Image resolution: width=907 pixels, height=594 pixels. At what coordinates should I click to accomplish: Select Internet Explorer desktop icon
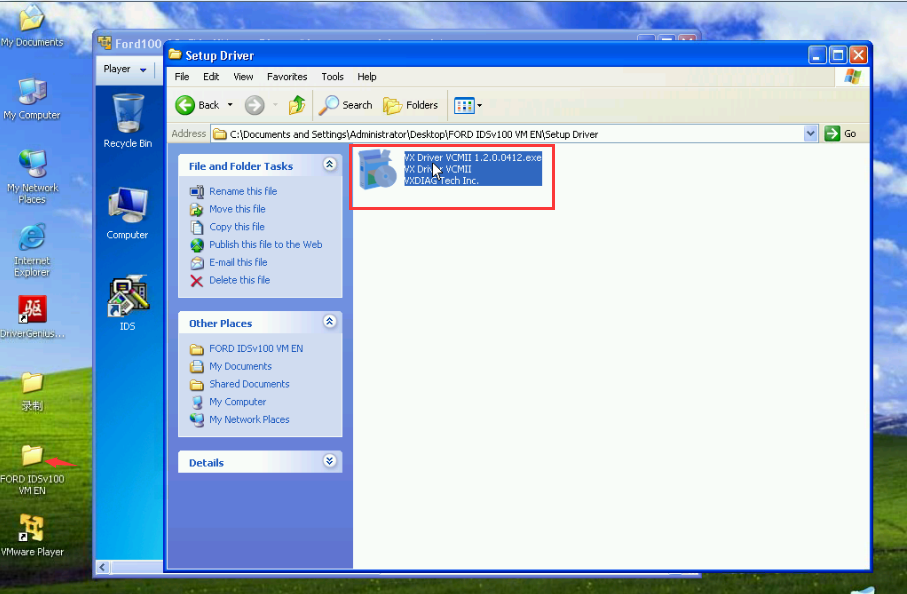(32, 250)
